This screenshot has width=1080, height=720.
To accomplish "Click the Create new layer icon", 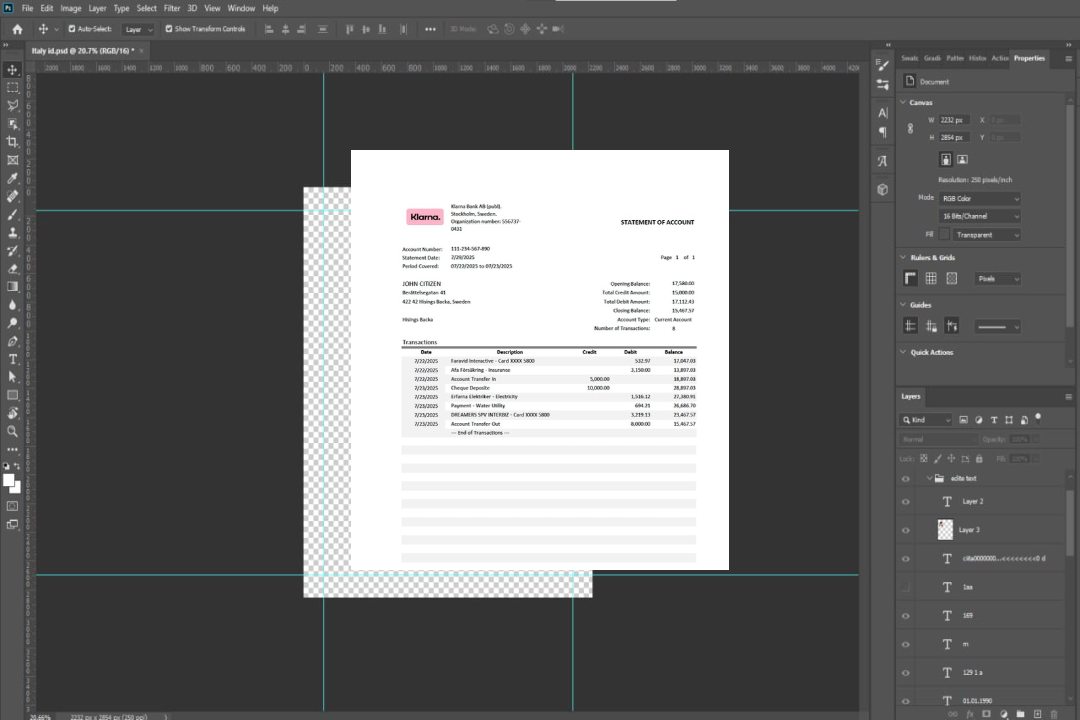I will (x=1037, y=714).
